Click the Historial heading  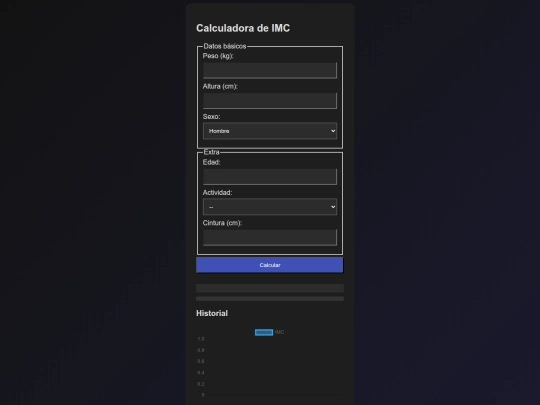pyautogui.click(x=212, y=313)
